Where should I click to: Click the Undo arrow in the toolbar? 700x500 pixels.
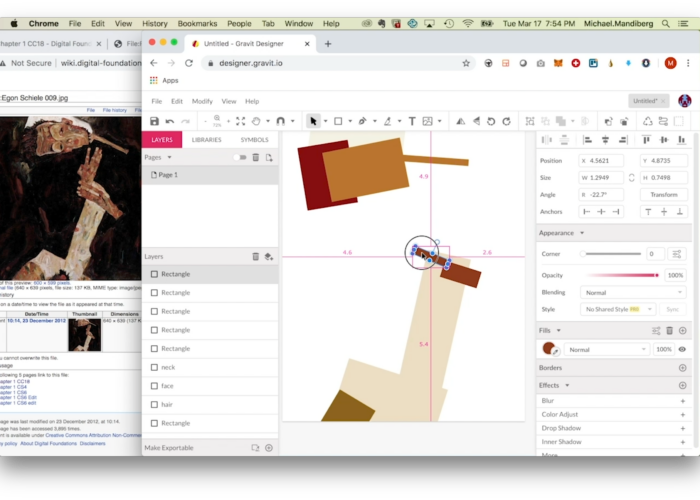pos(170,121)
